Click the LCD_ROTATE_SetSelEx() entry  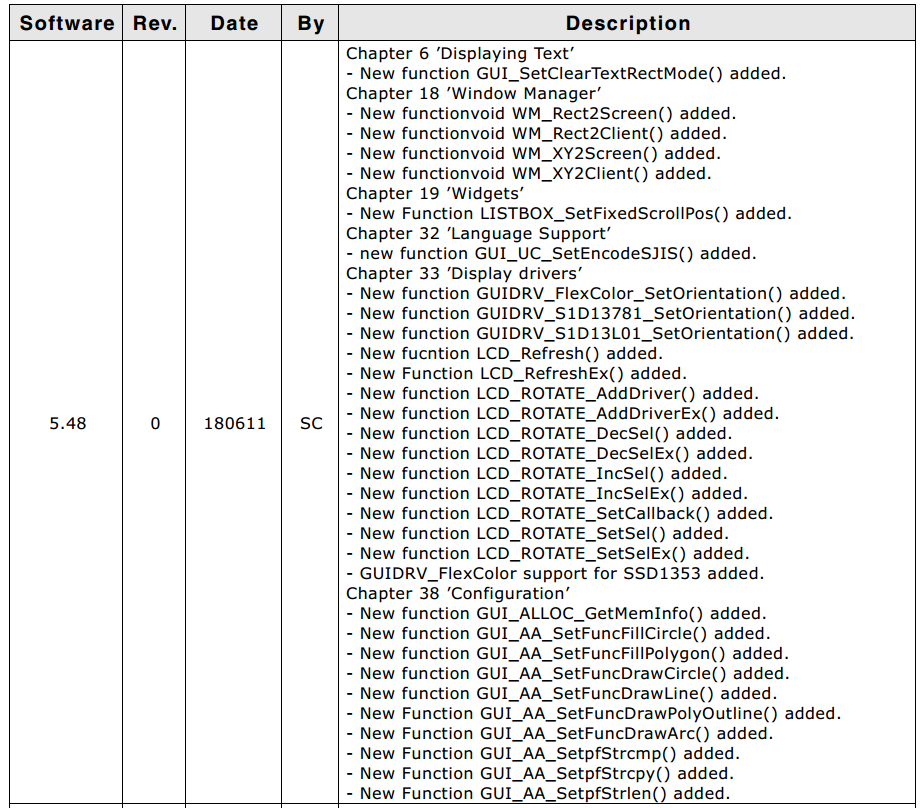pyautogui.click(x=547, y=552)
